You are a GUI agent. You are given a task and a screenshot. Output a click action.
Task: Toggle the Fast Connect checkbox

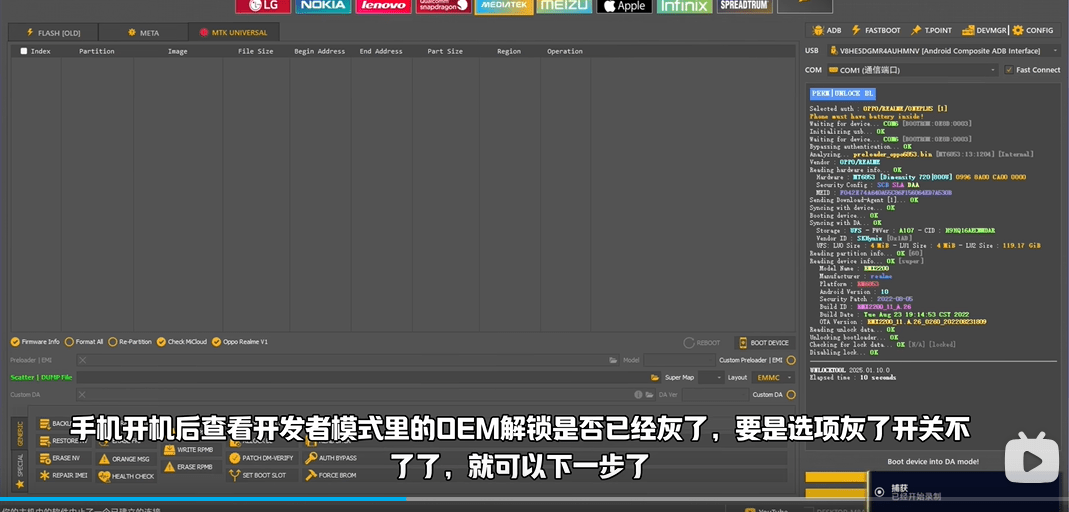pos(1032,70)
